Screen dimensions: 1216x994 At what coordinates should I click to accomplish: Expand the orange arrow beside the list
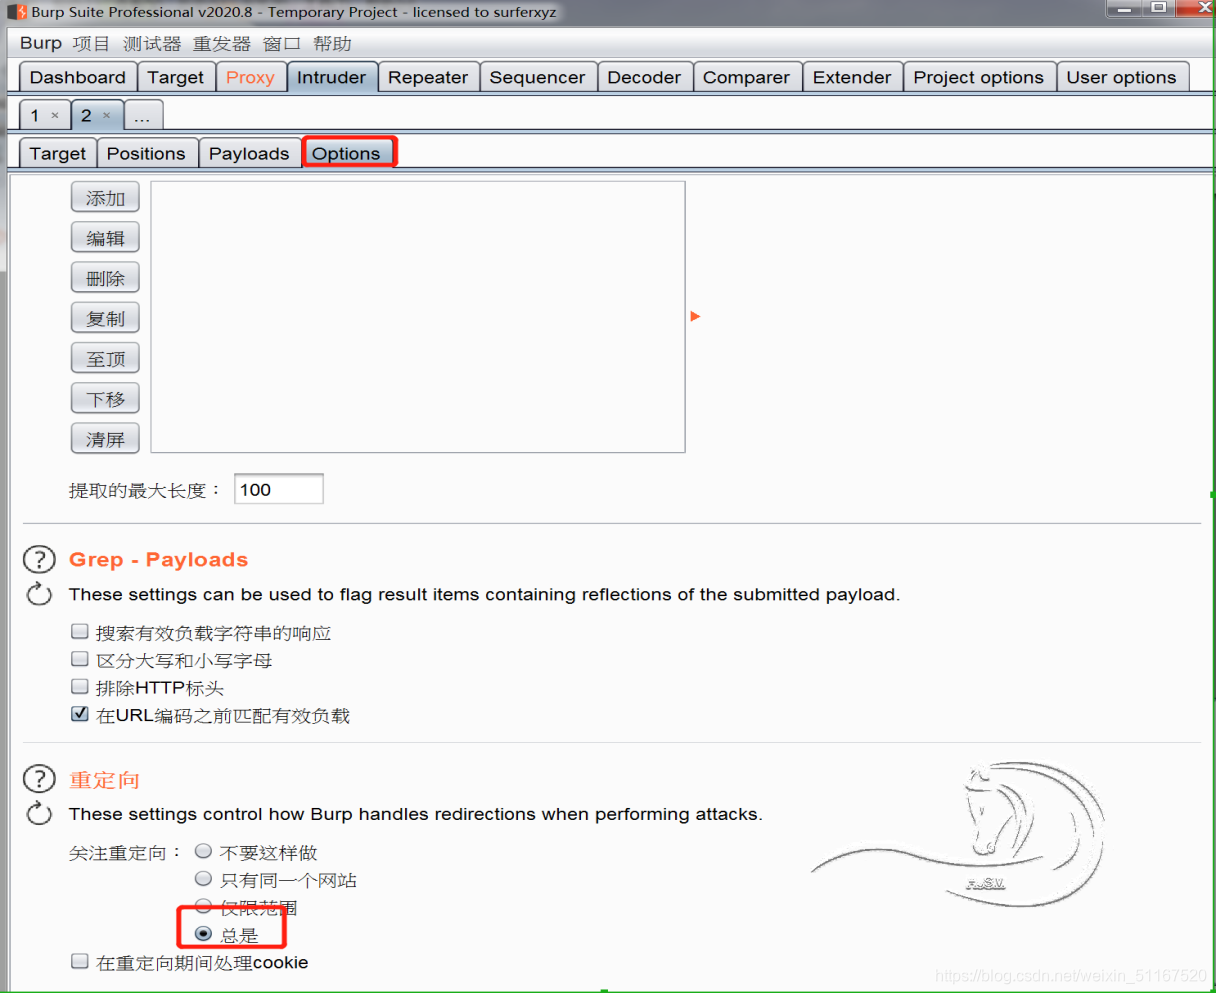point(695,316)
